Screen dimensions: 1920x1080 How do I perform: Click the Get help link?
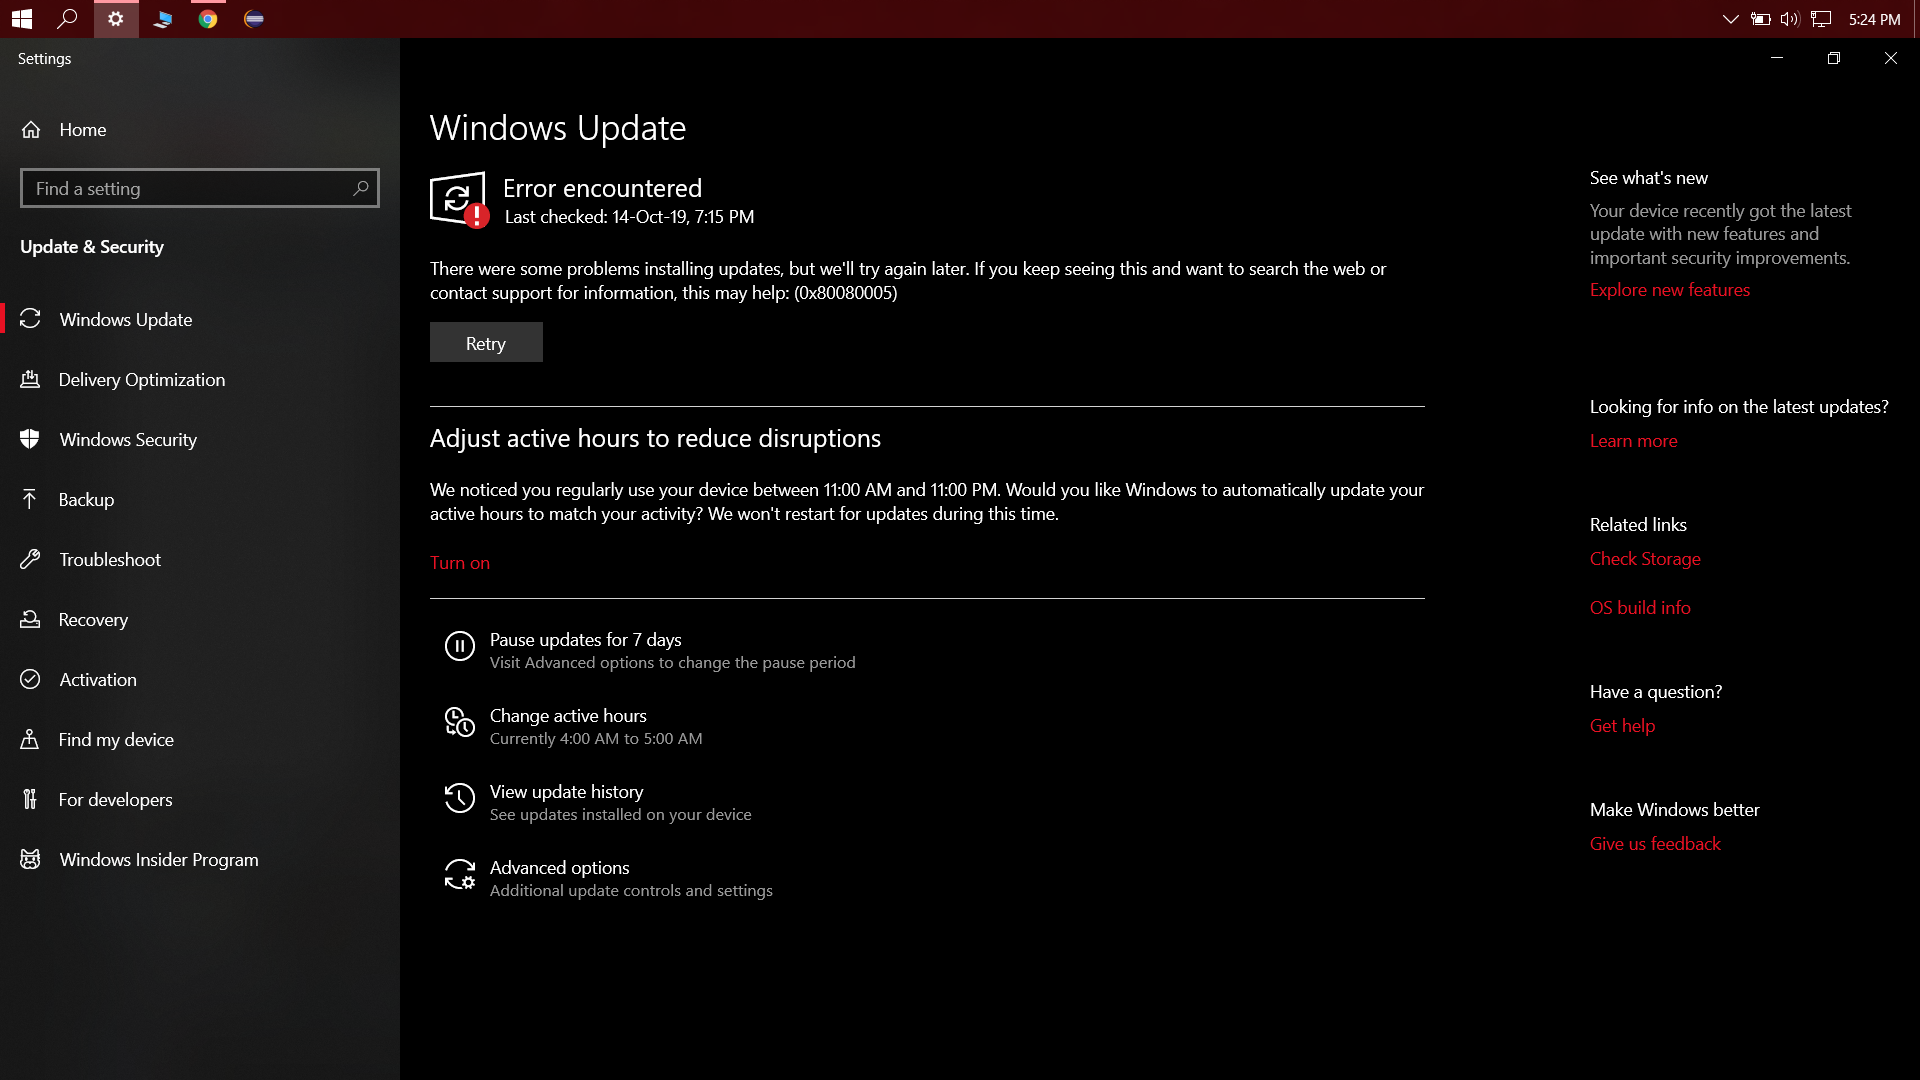tap(1622, 726)
